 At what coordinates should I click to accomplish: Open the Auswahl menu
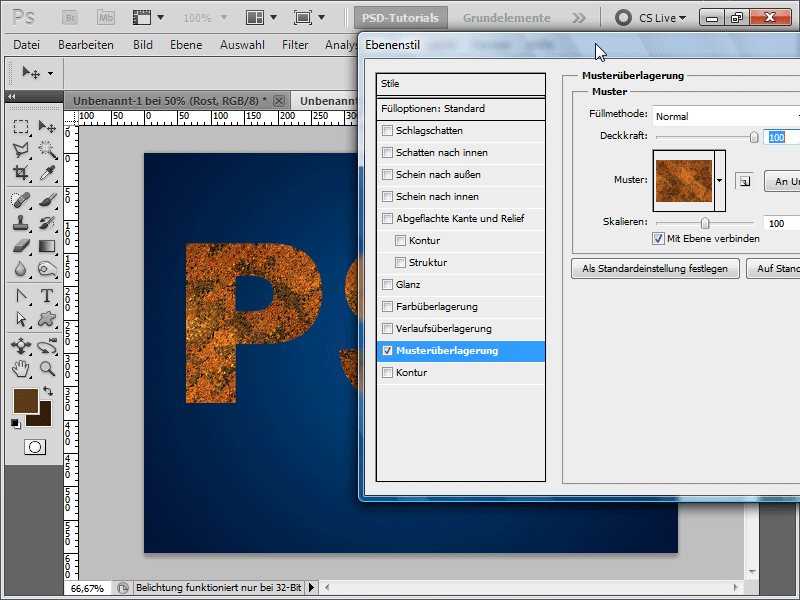[x=242, y=45]
